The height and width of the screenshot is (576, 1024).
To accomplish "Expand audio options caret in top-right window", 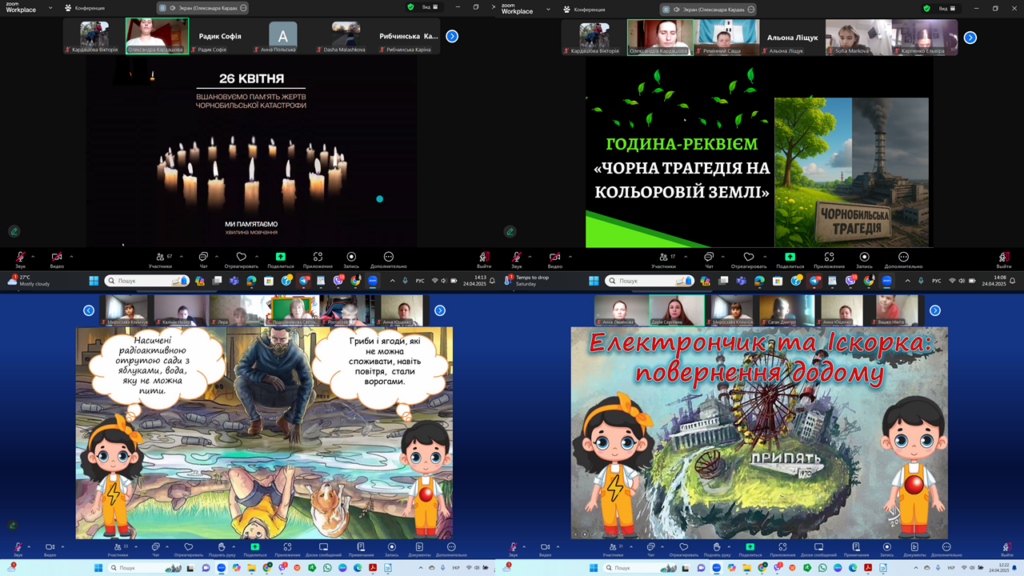I will (x=530, y=256).
